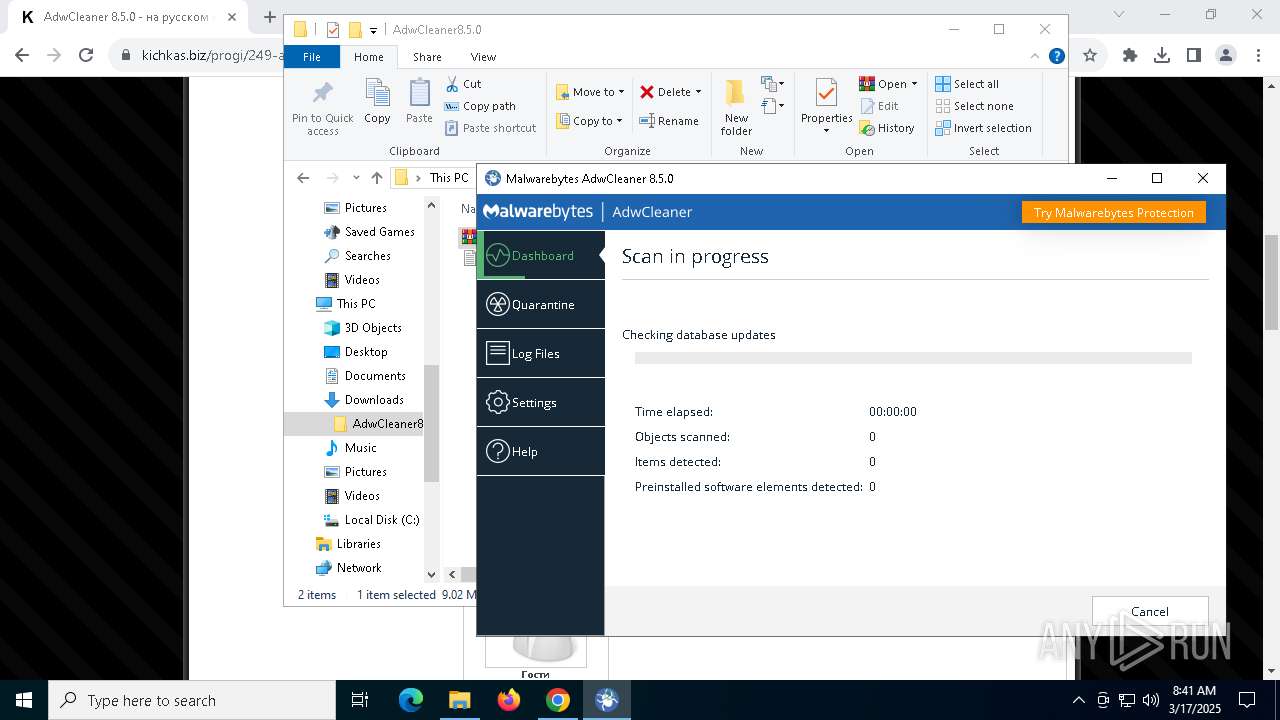Select Music in the navigation tree
The height and width of the screenshot is (720, 1280).
(x=350, y=447)
